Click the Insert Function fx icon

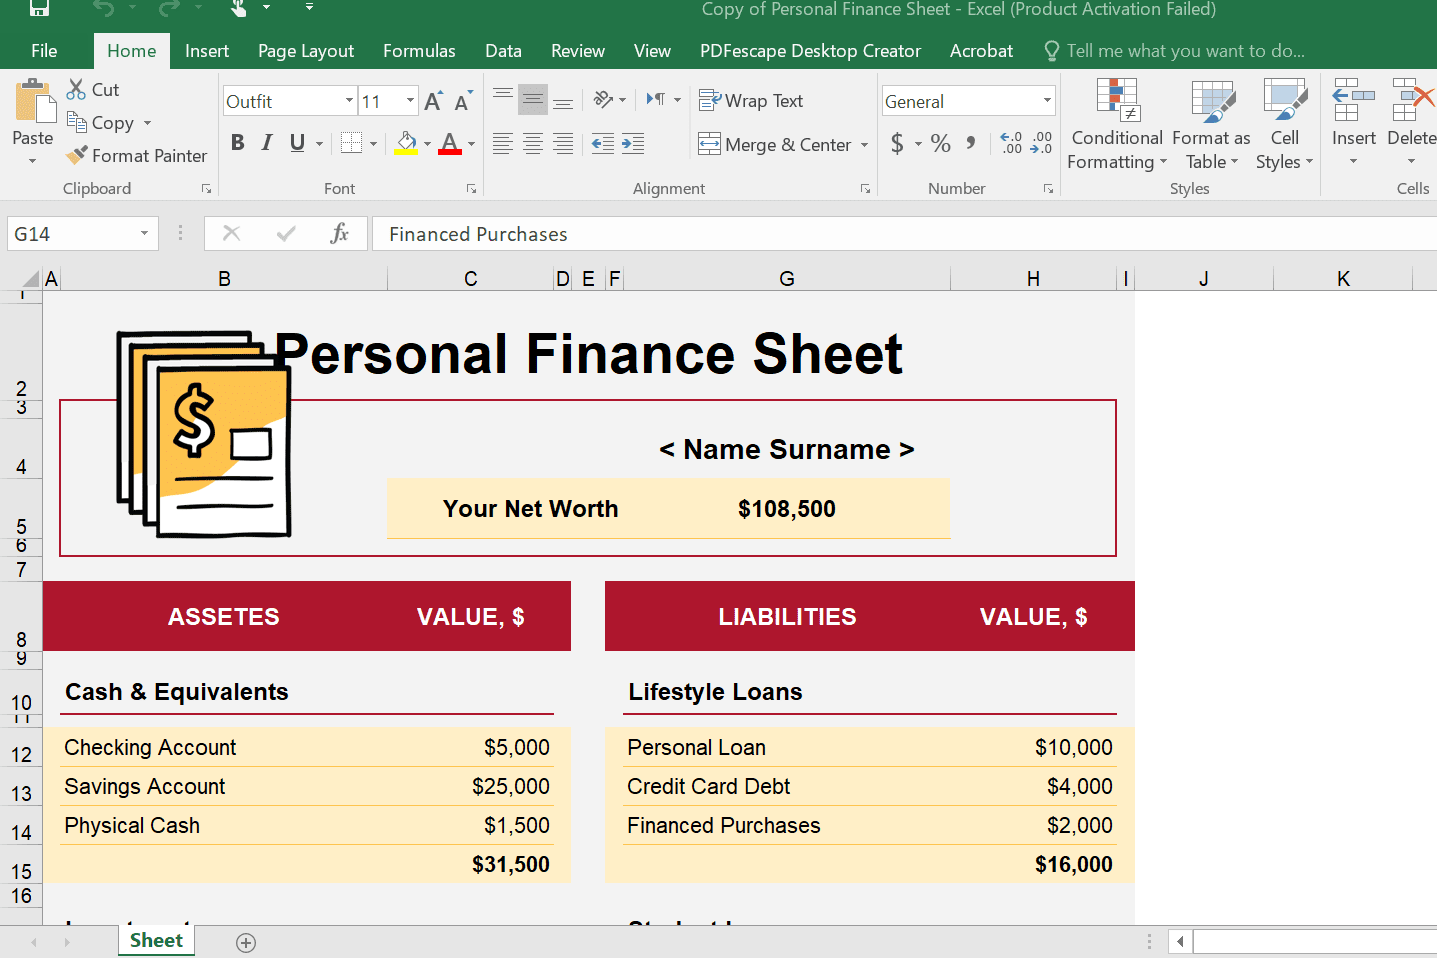point(340,234)
